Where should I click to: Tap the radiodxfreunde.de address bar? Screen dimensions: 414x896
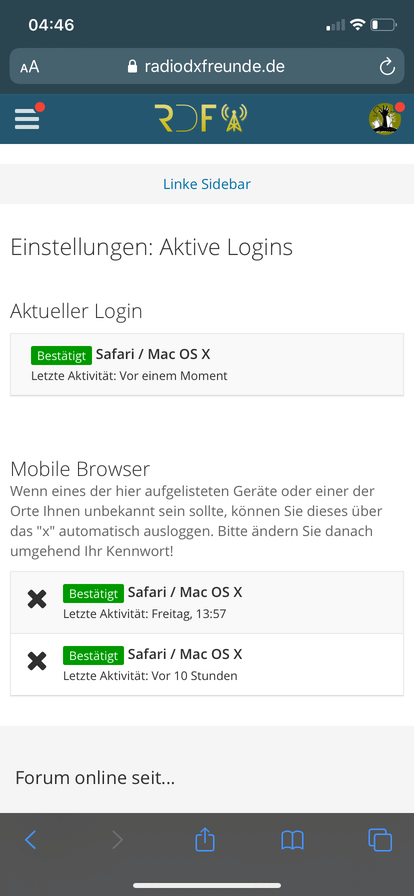pos(207,66)
